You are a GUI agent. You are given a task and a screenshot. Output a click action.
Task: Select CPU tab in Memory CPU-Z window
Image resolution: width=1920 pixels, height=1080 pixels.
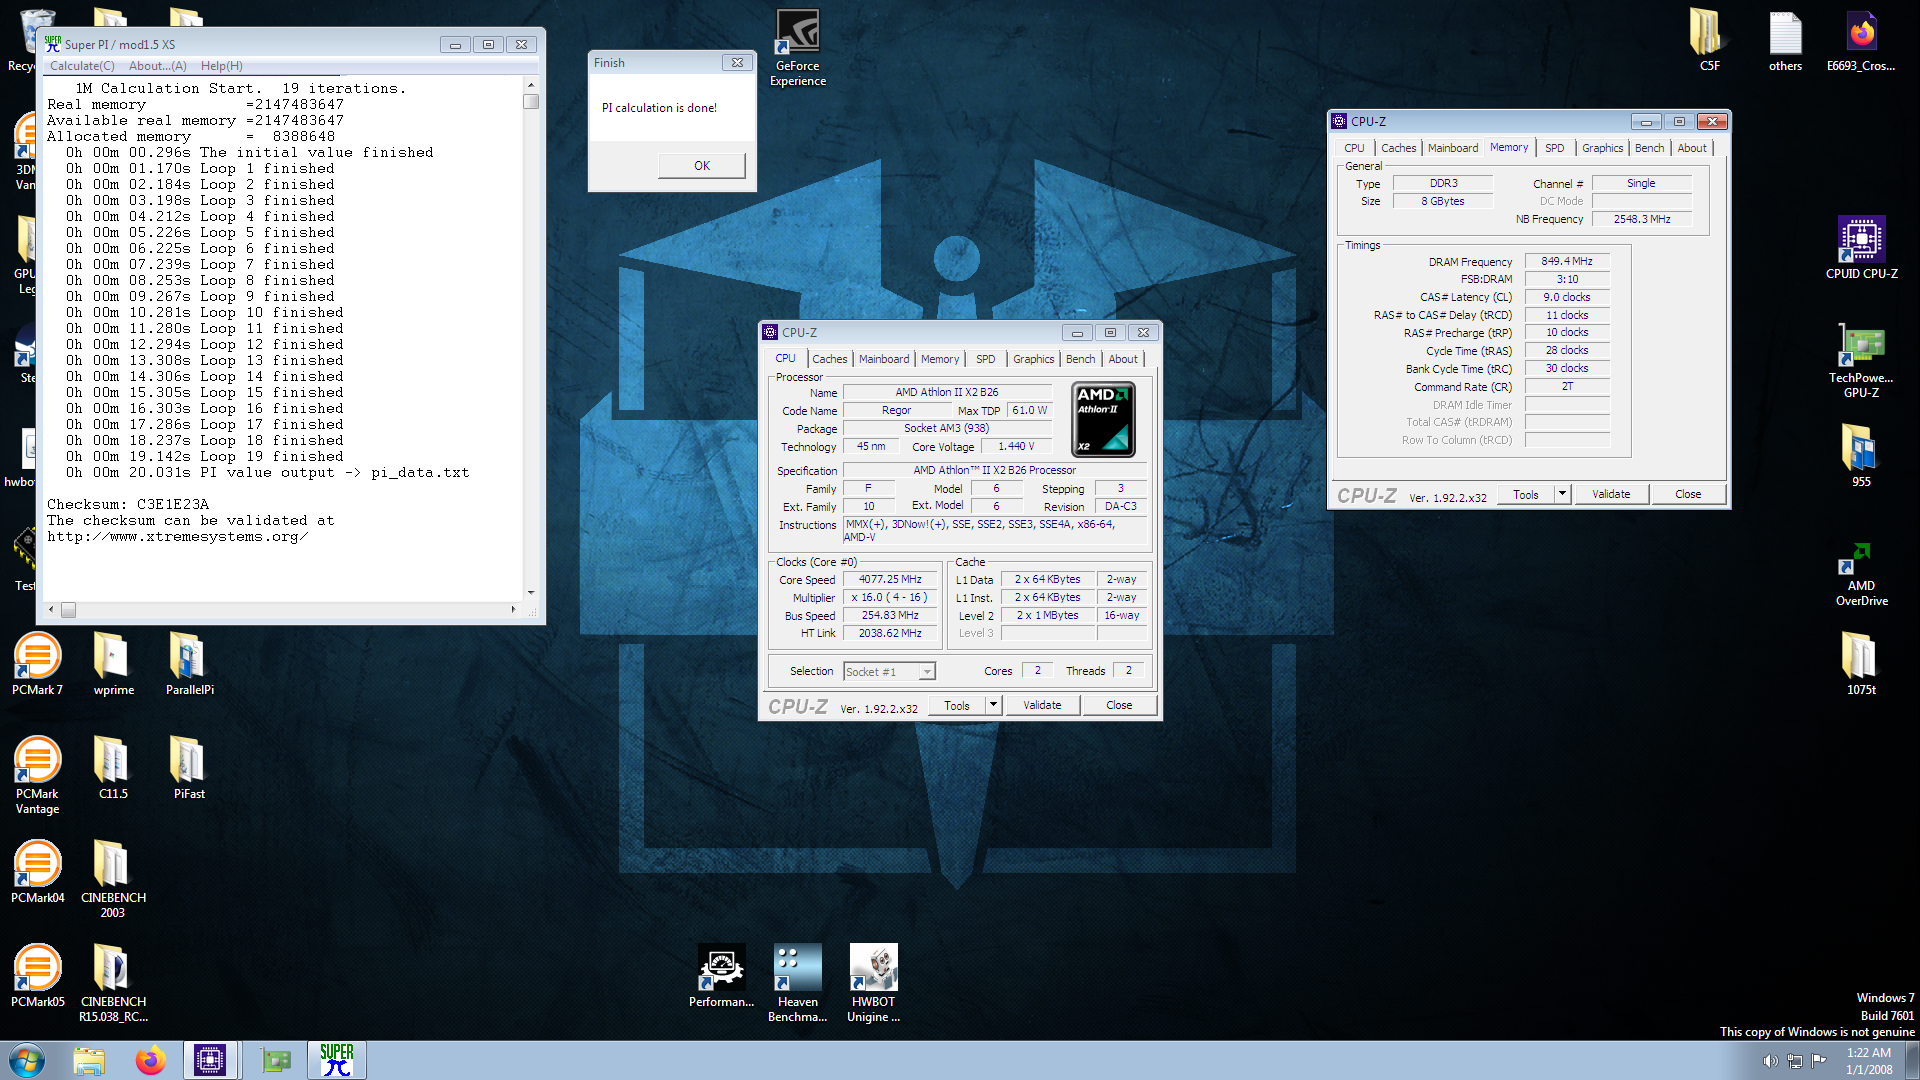click(1354, 148)
